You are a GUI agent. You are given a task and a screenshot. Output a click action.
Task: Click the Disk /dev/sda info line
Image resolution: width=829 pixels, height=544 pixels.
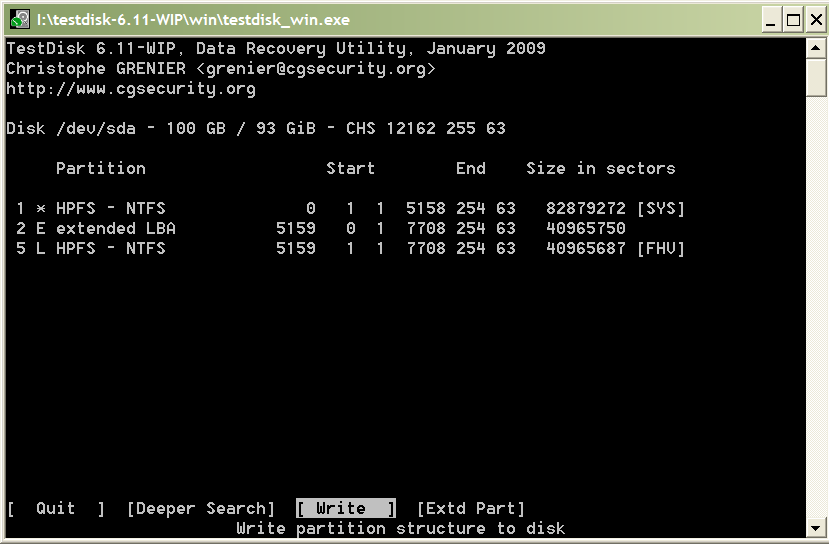(256, 128)
